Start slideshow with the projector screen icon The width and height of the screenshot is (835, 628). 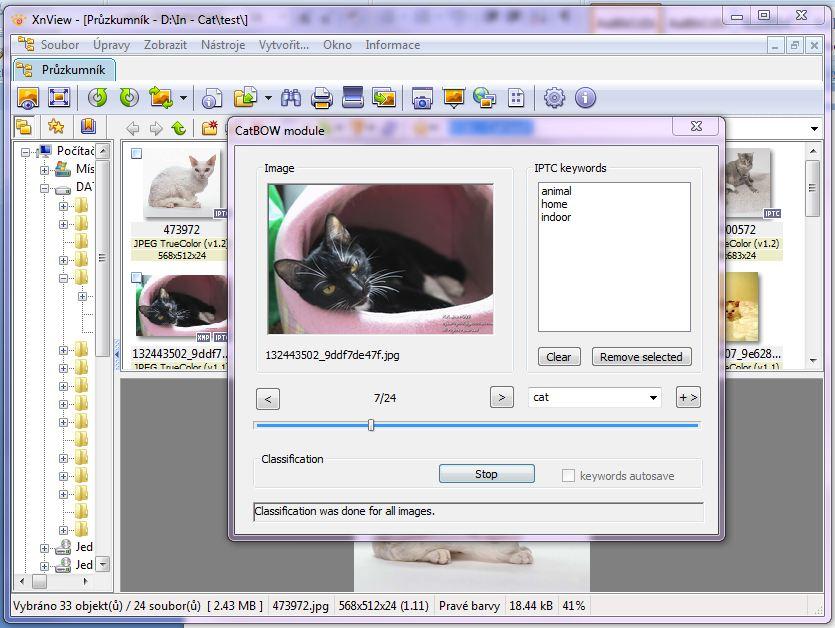(x=453, y=98)
